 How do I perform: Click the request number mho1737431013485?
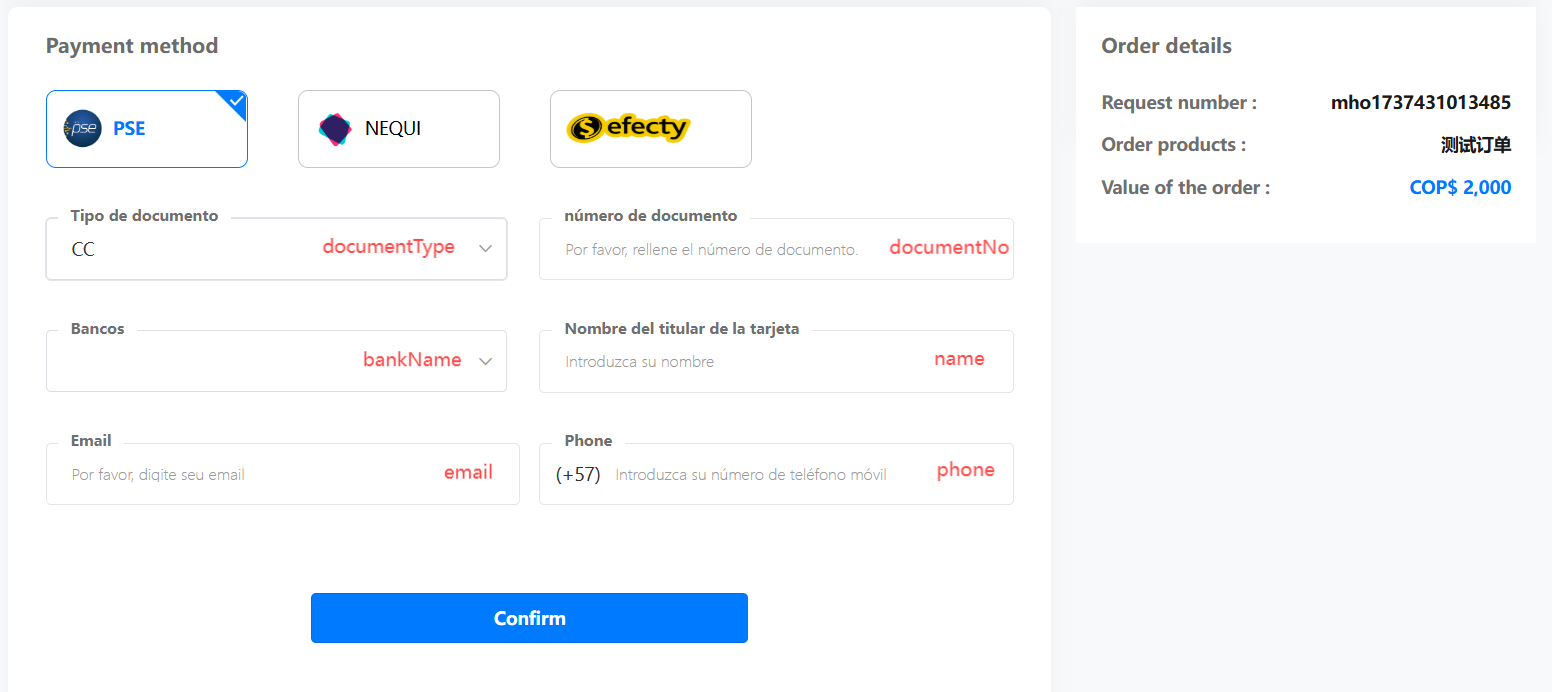pyautogui.click(x=1420, y=103)
